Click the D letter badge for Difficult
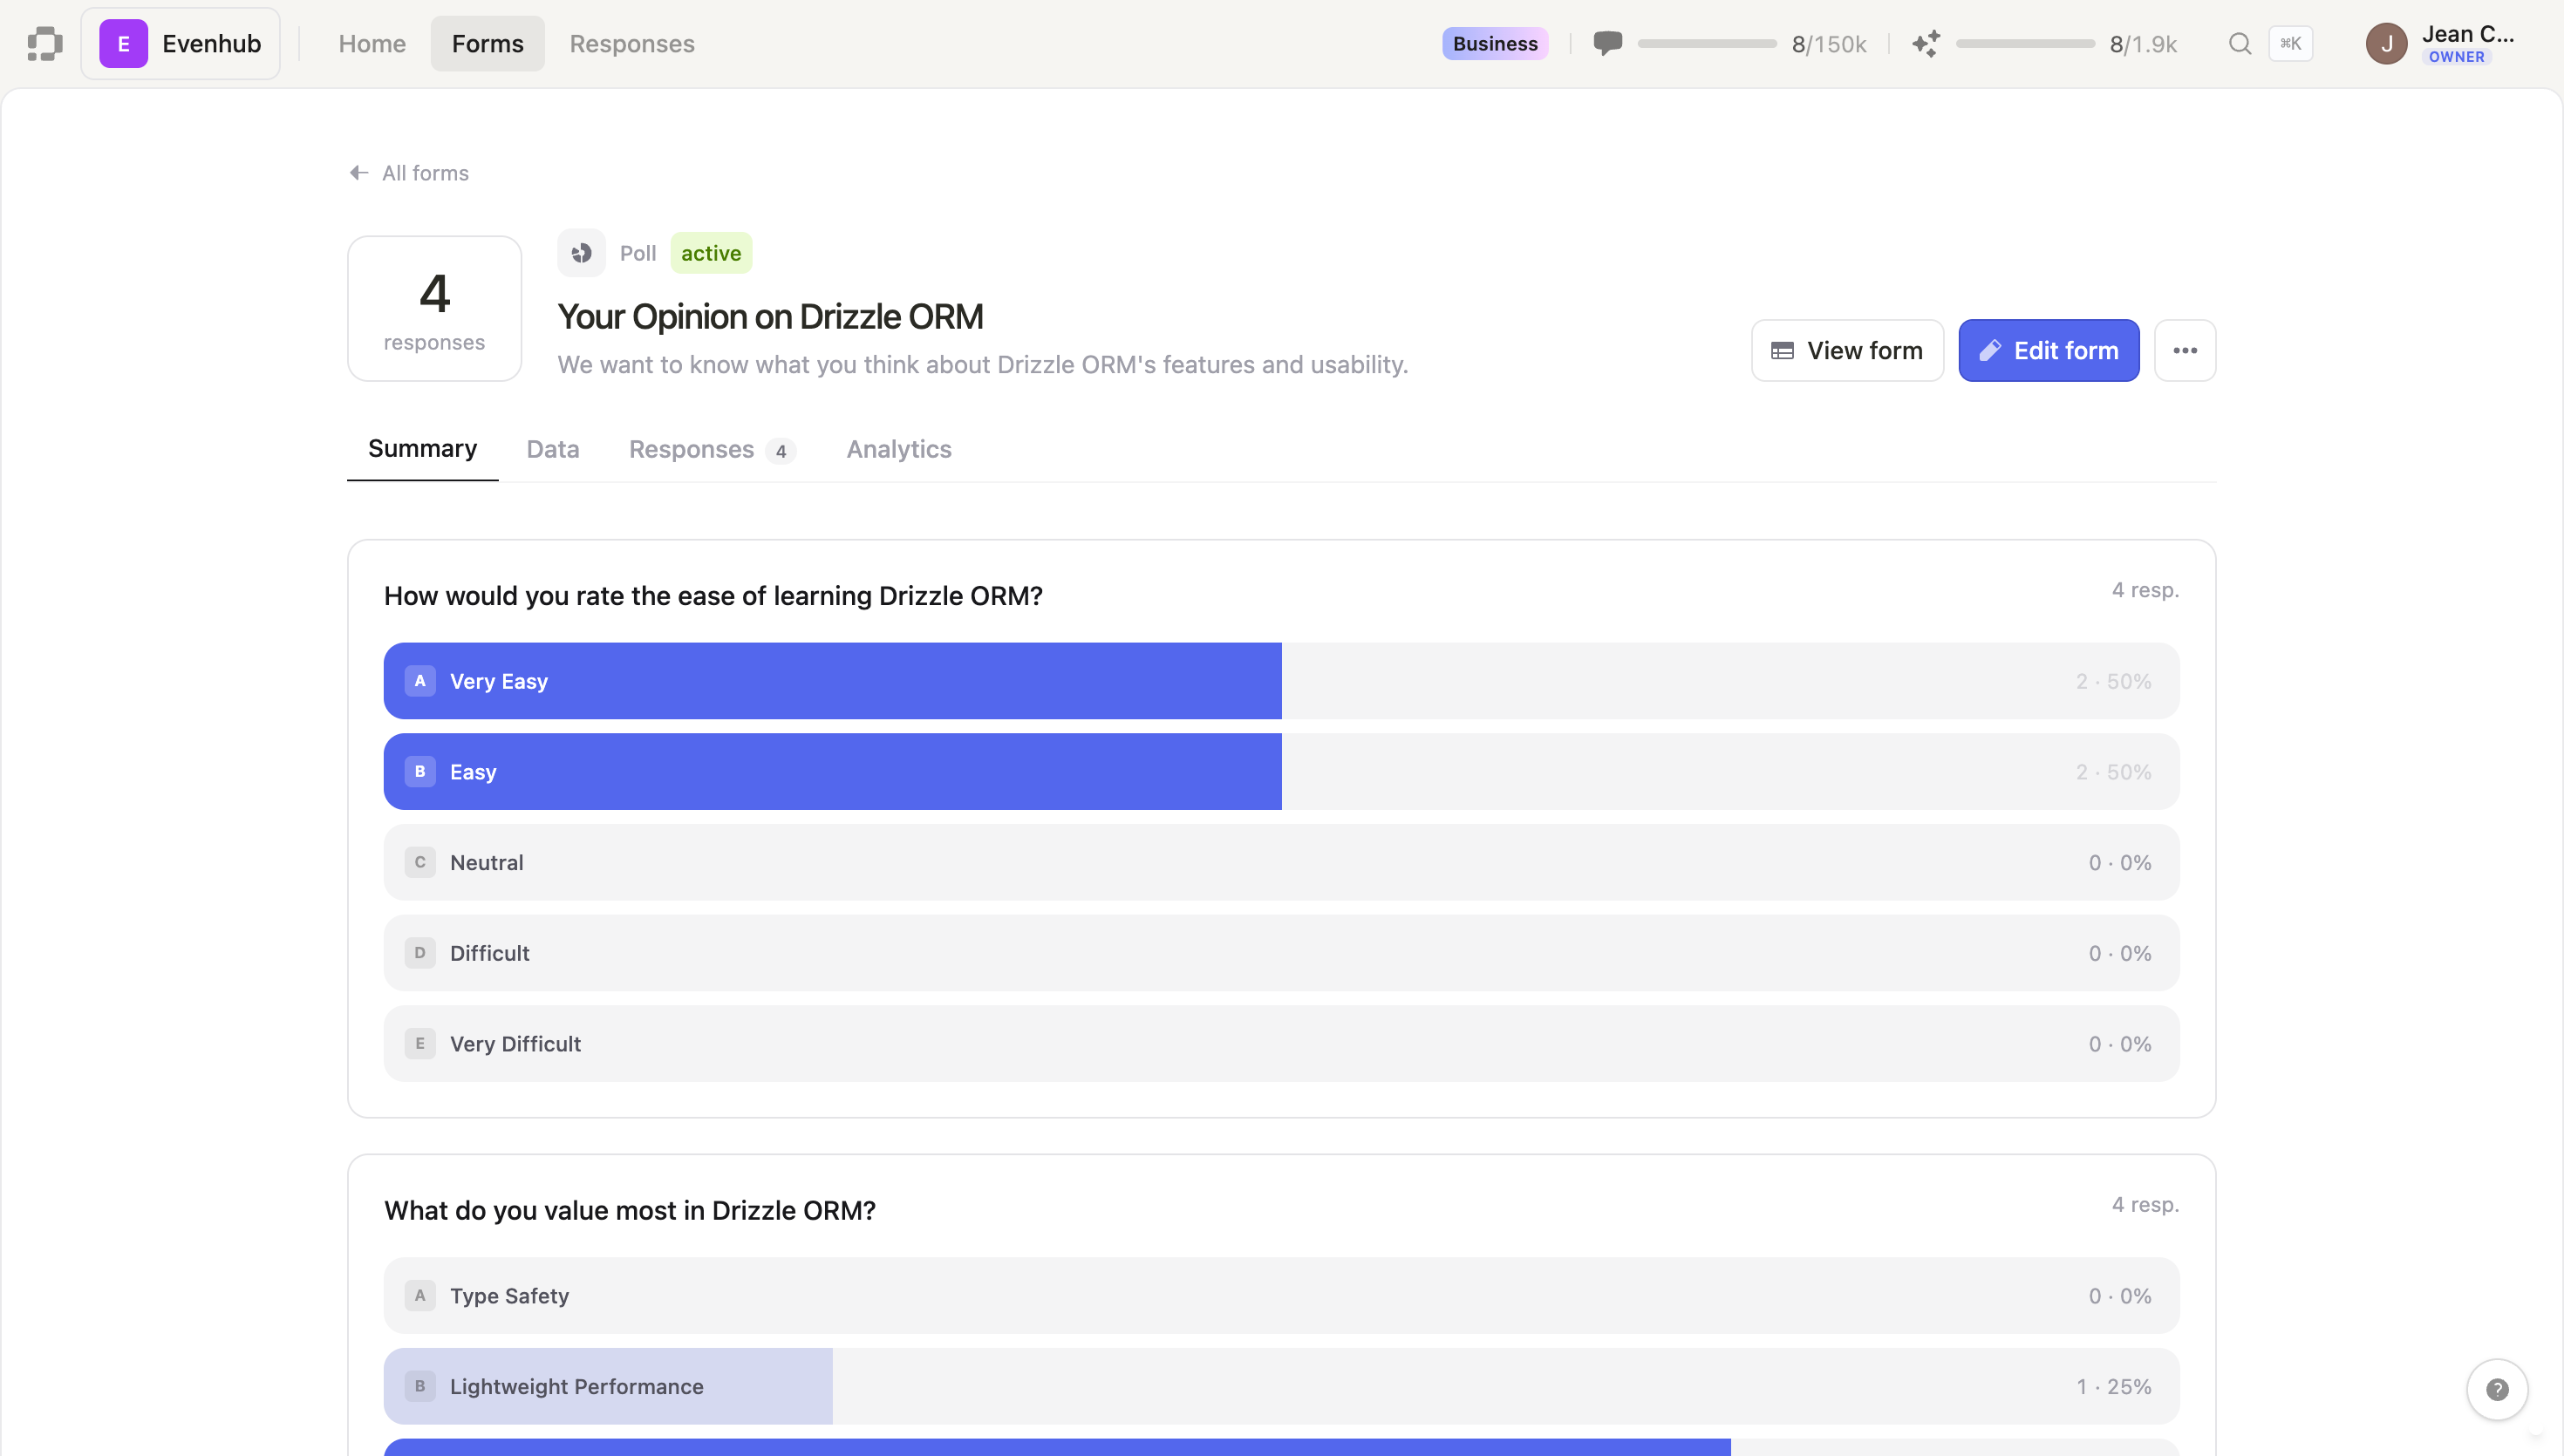 pyautogui.click(x=420, y=953)
